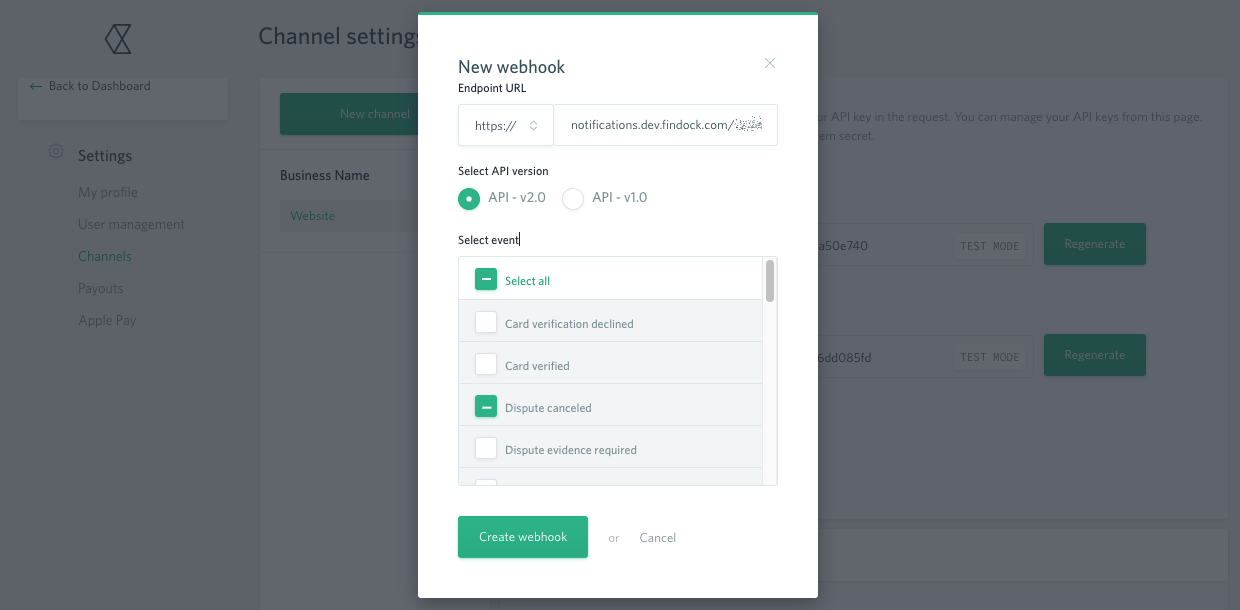The height and width of the screenshot is (610, 1240).
Task: Select the API - v2.0 radio button
Action: [x=469, y=199]
